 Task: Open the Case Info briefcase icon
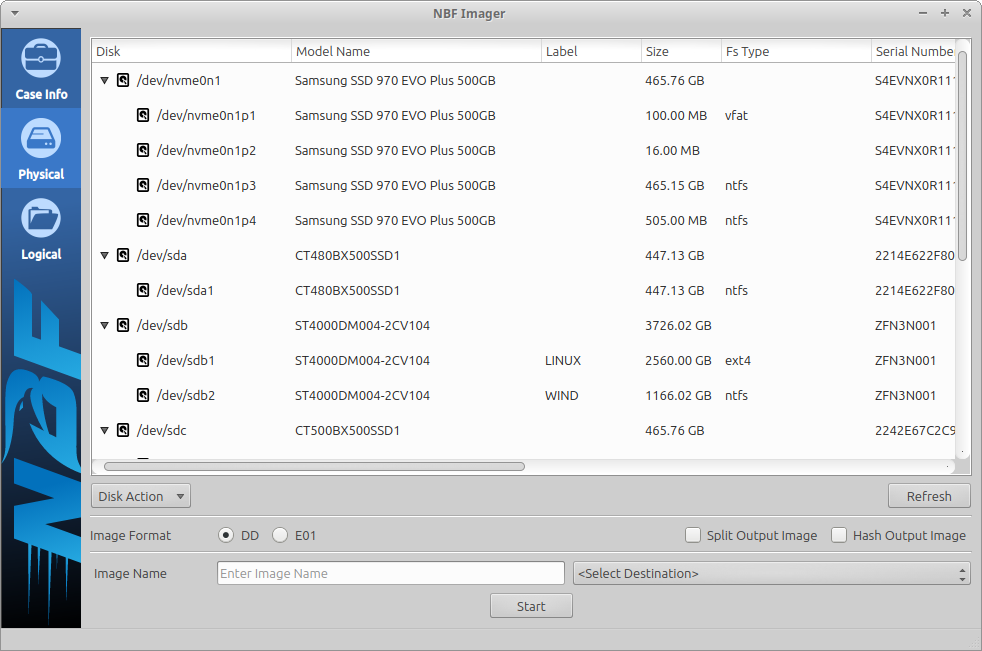pyautogui.click(x=41, y=59)
